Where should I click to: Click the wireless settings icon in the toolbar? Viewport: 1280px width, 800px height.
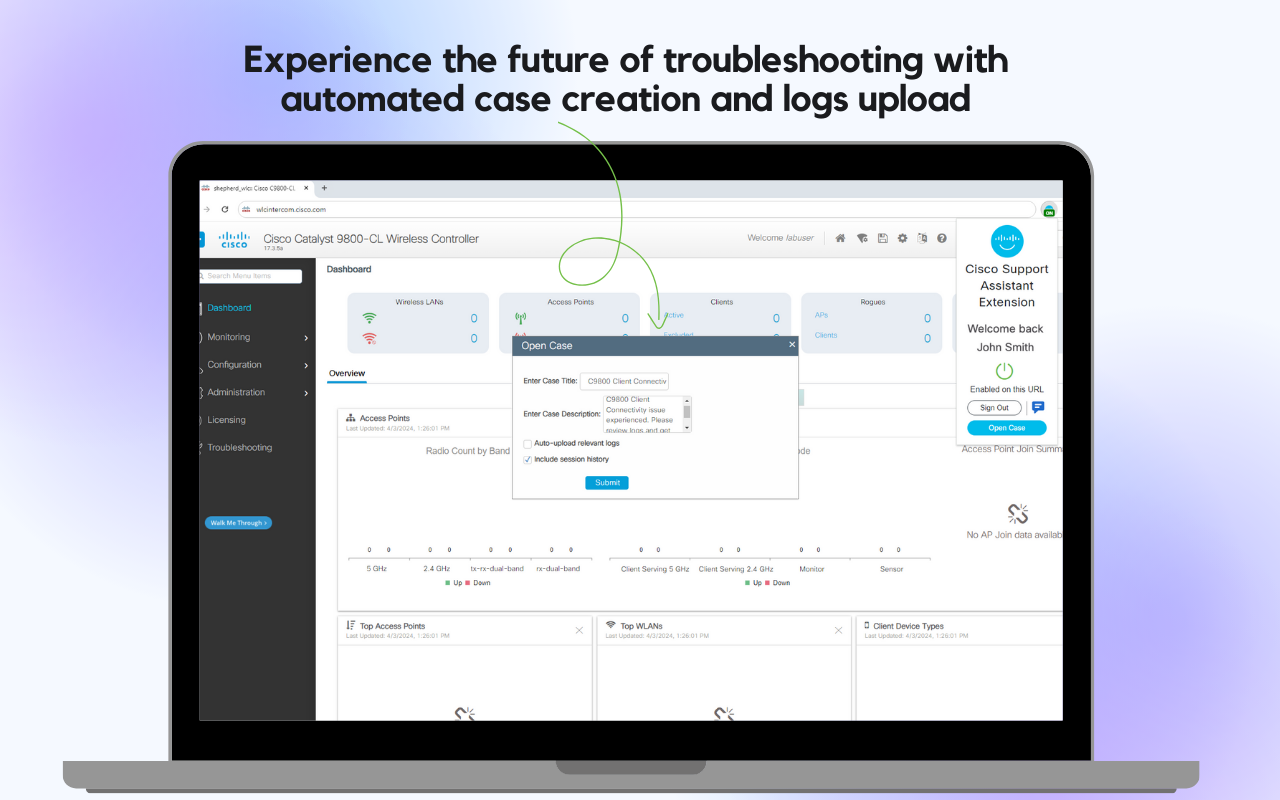pyautogui.click(x=862, y=238)
